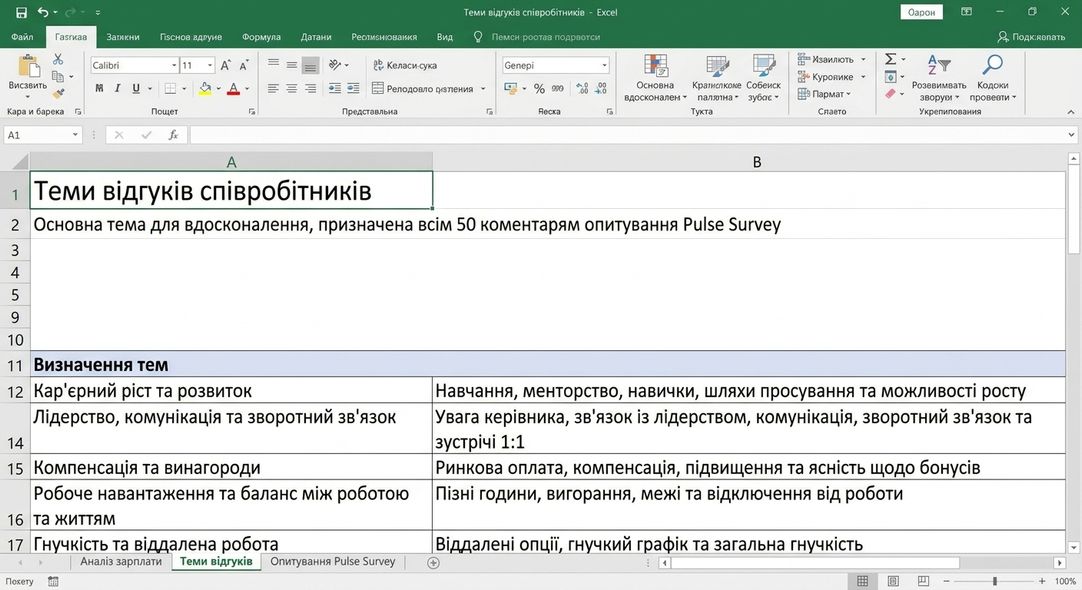Screen dimensions: 1082x590
Task: Click the Cut scissors icon
Action: [58, 60]
